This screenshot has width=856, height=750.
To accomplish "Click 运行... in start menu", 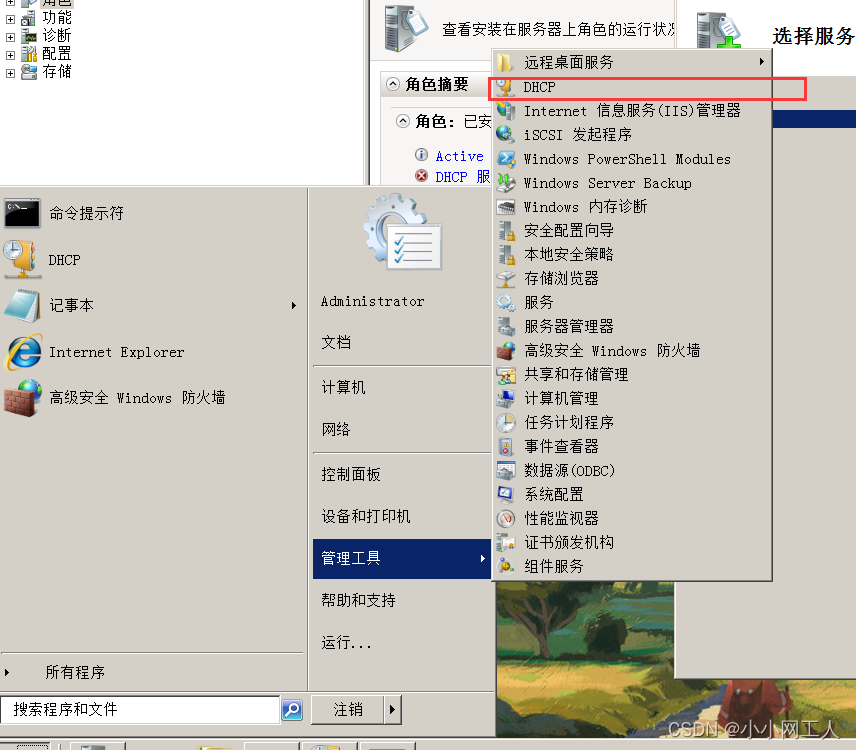I will (402, 643).
